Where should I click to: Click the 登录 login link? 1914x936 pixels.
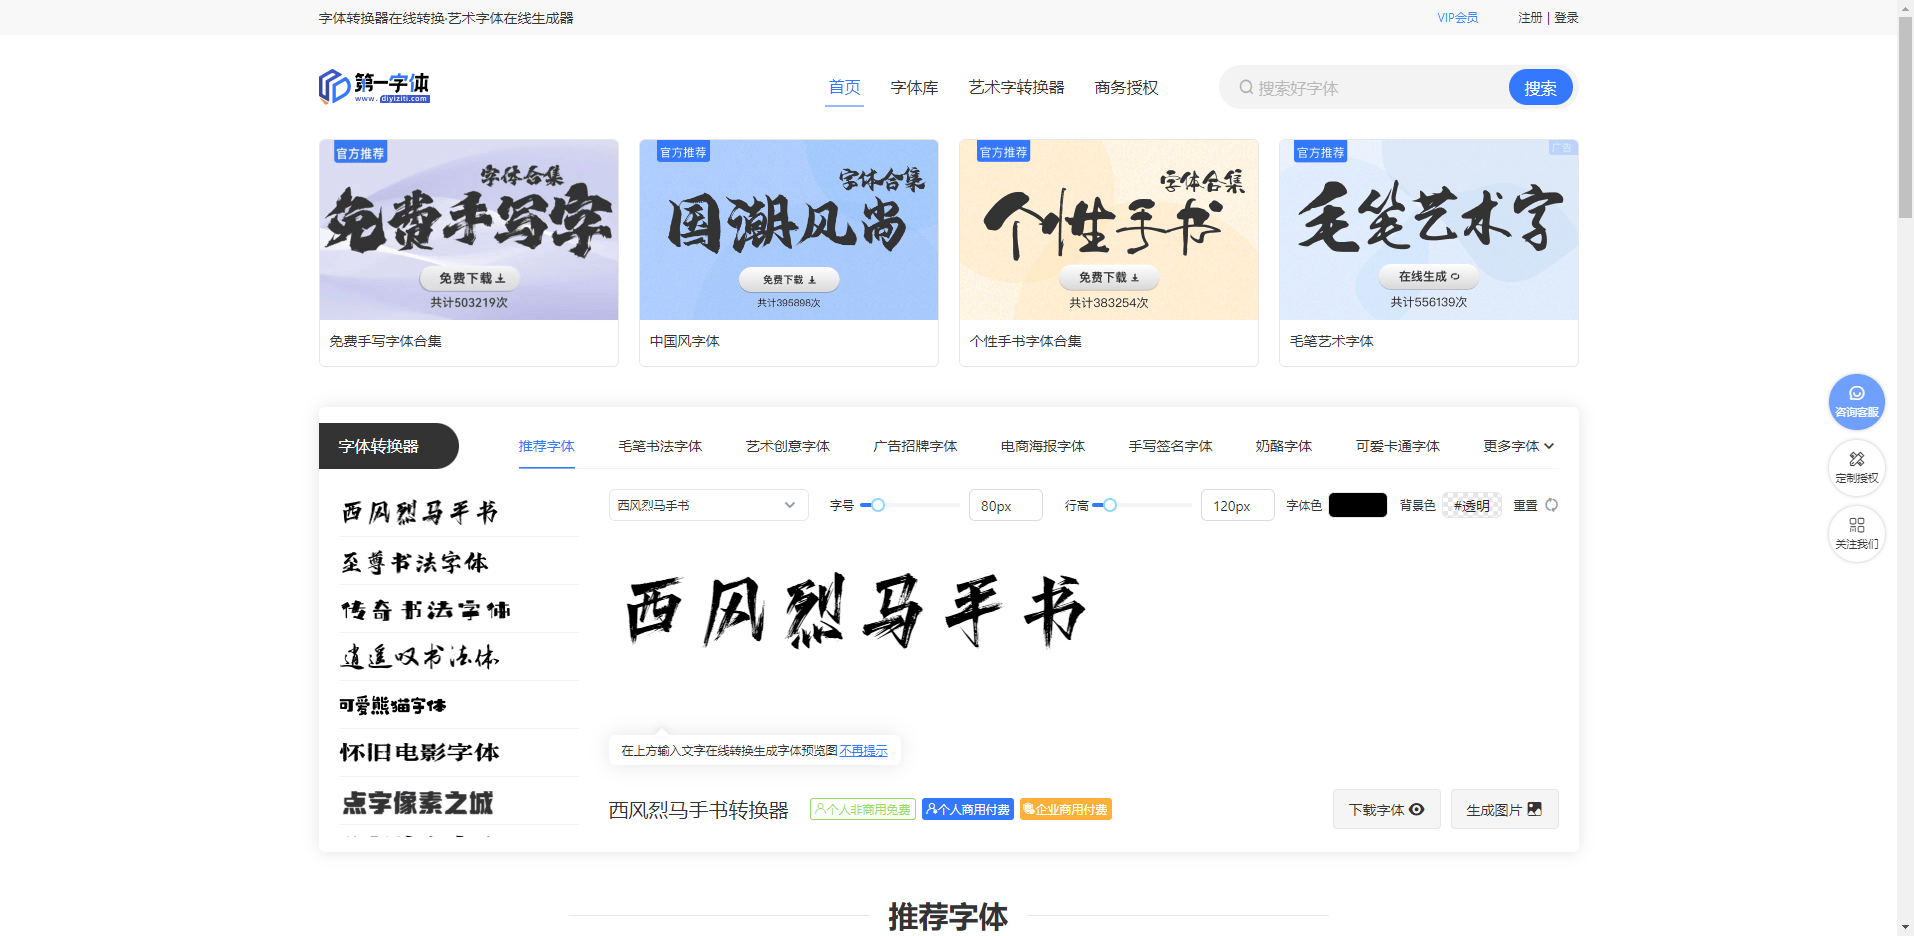tap(1565, 17)
